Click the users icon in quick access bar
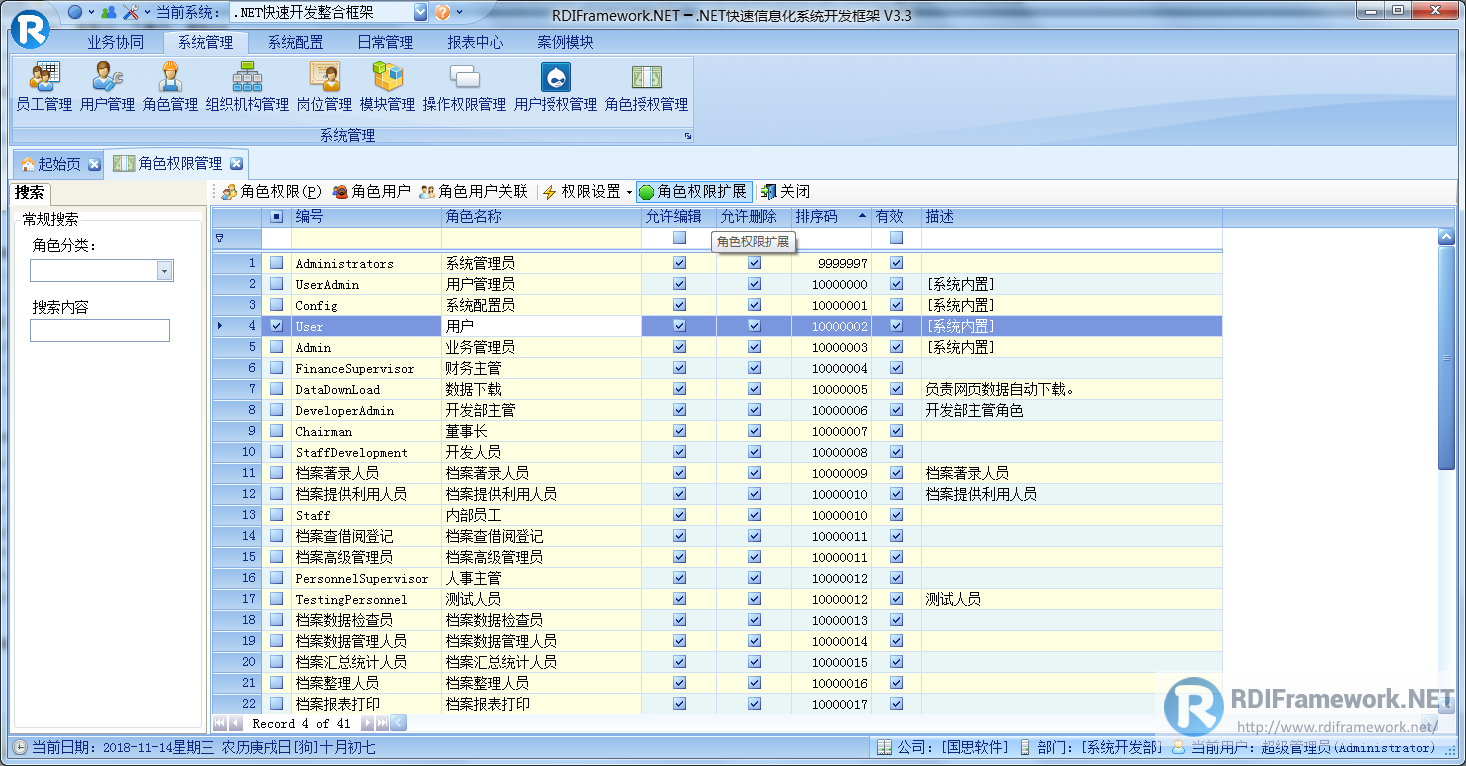Image resolution: width=1466 pixels, height=766 pixels. click(109, 13)
